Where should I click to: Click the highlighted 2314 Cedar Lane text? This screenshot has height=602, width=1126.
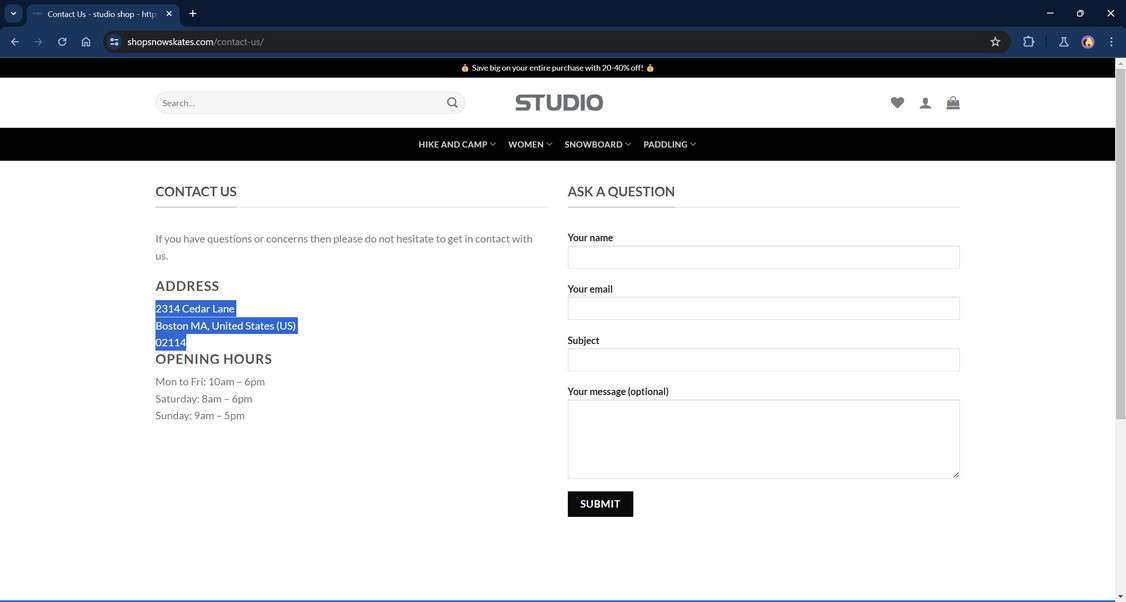[195, 308]
